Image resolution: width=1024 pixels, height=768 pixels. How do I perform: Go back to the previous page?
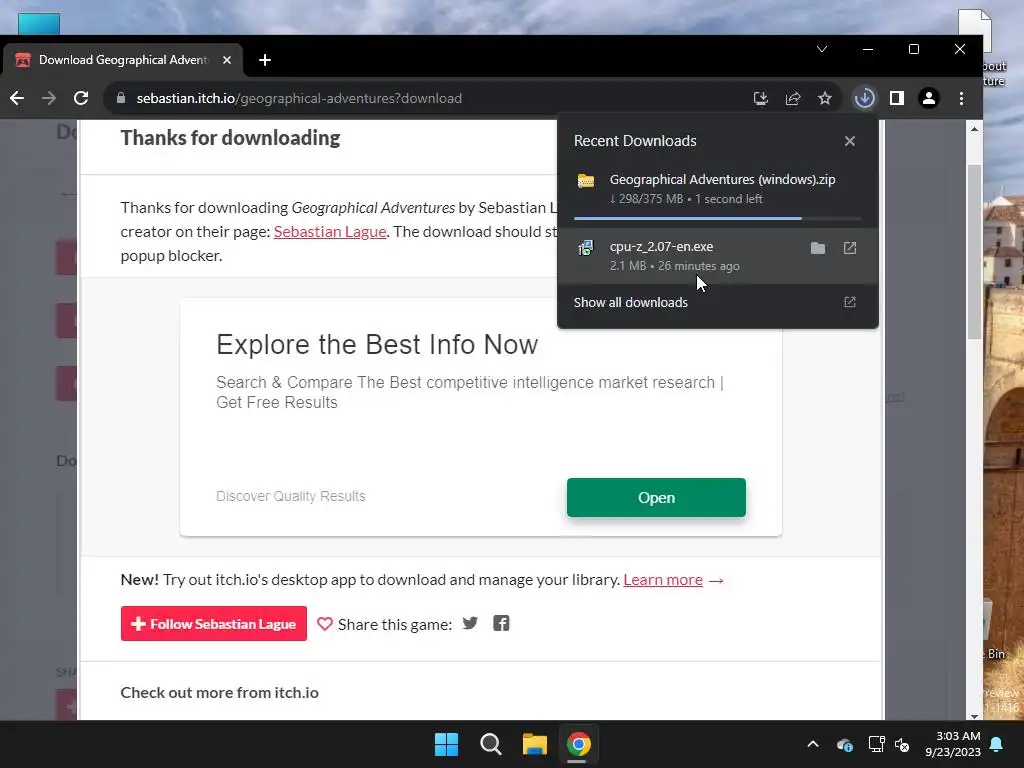coord(17,99)
